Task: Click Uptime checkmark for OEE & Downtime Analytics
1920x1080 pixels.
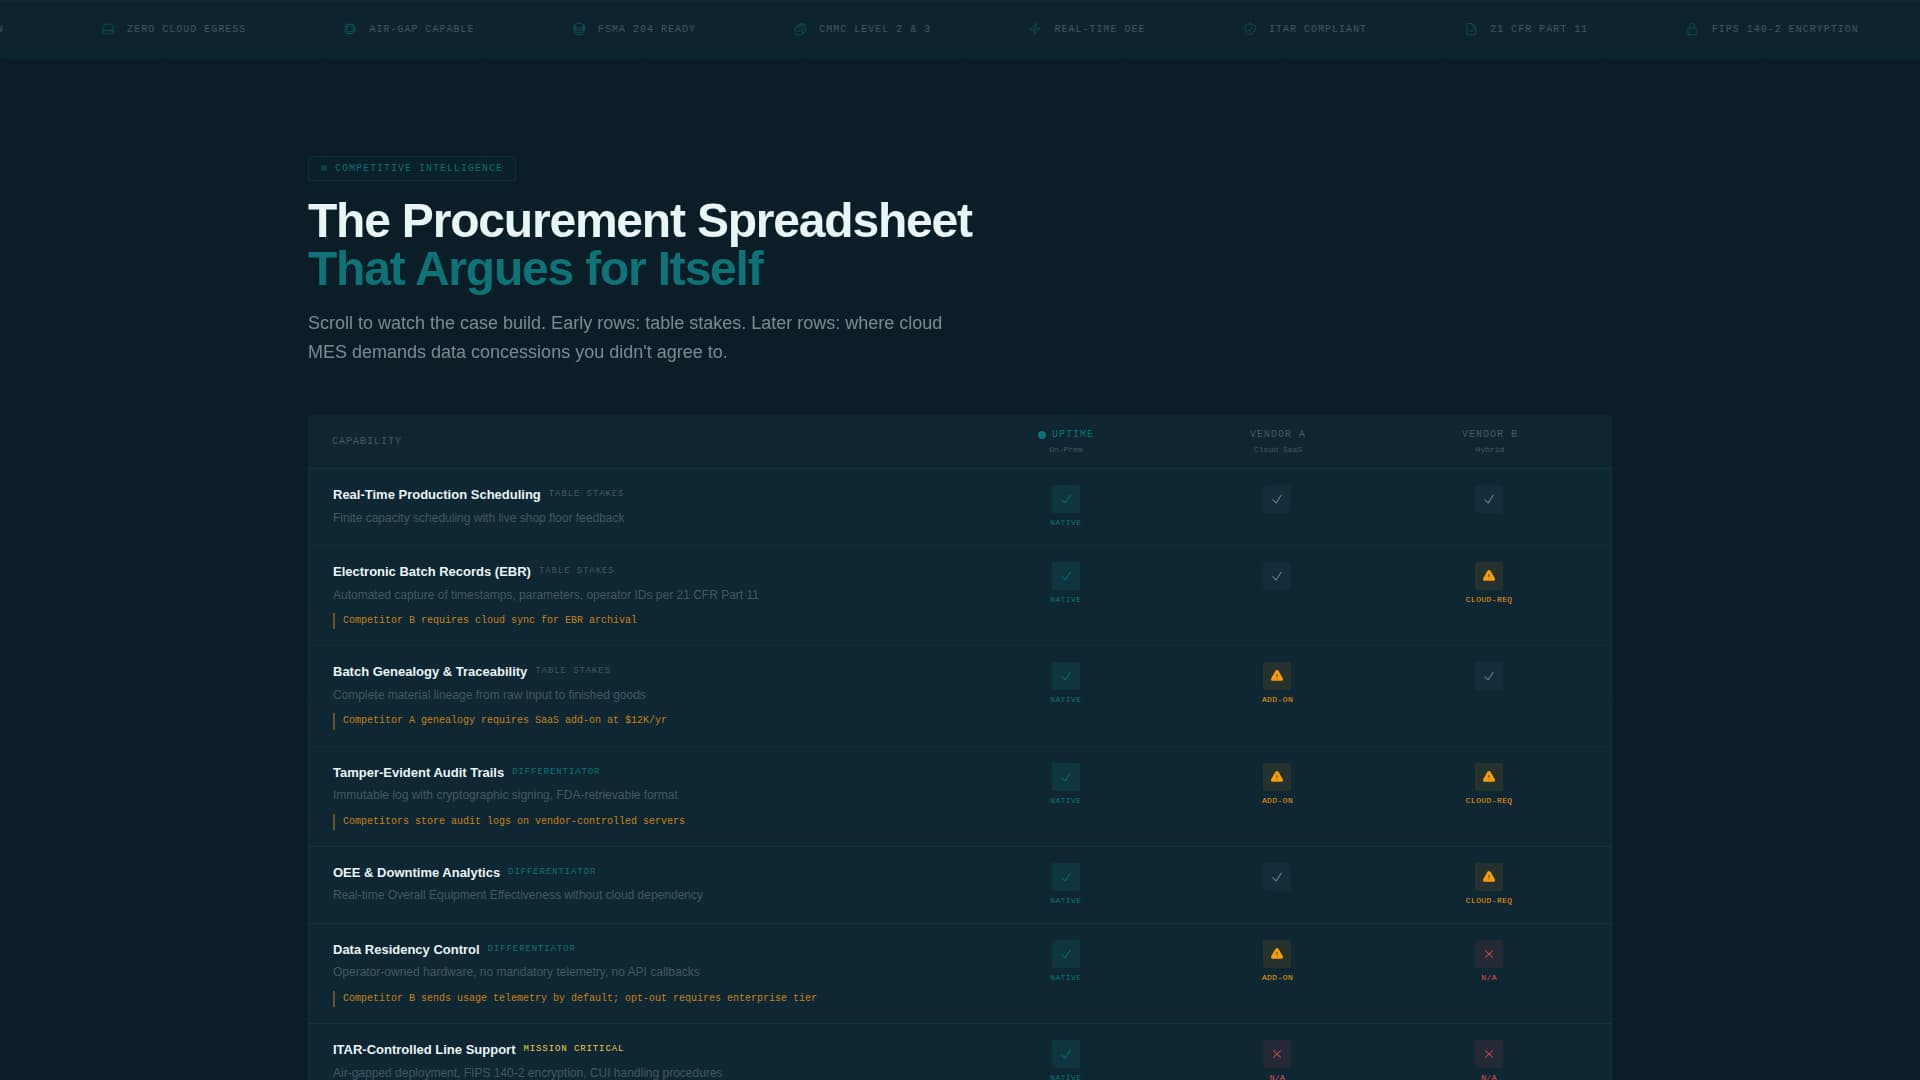Action: pyautogui.click(x=1066, y=877)
